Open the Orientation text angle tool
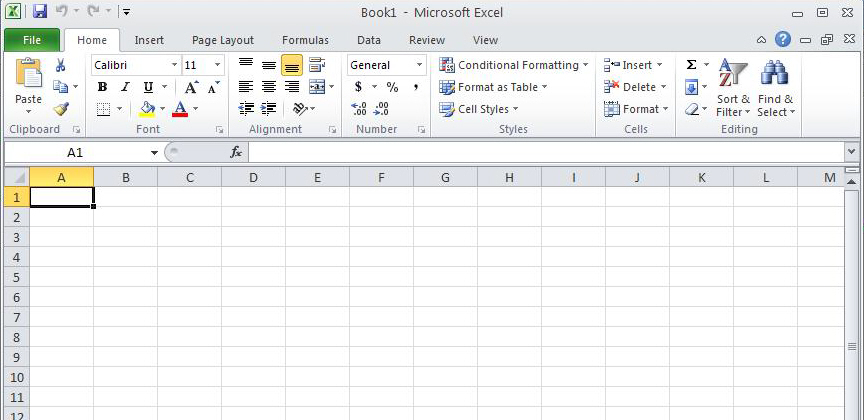Screen dimensions: 864x420 pos(300,109)
